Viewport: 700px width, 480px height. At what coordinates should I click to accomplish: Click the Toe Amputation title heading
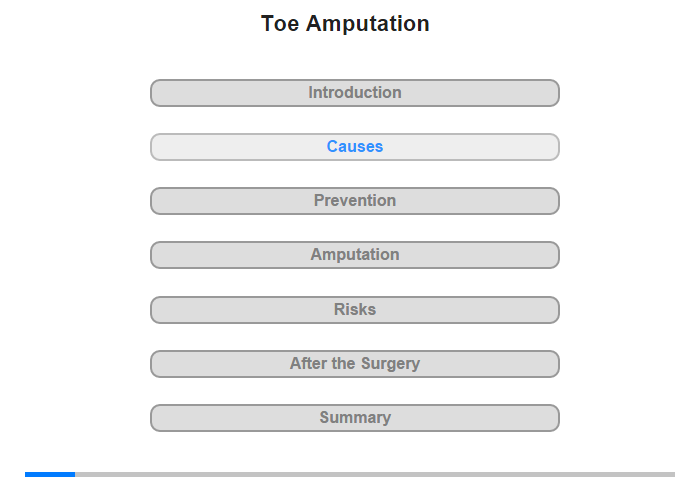[345, 23]
